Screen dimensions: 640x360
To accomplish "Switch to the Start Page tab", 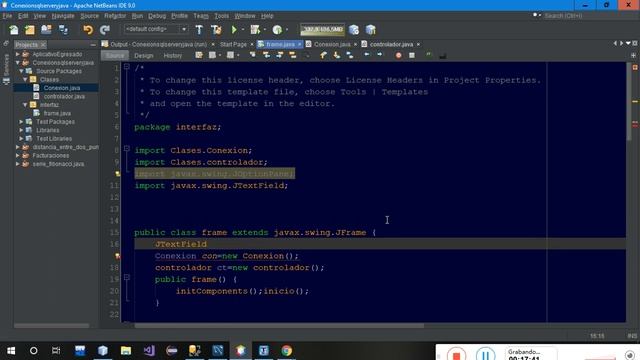I will coord(233,44).
